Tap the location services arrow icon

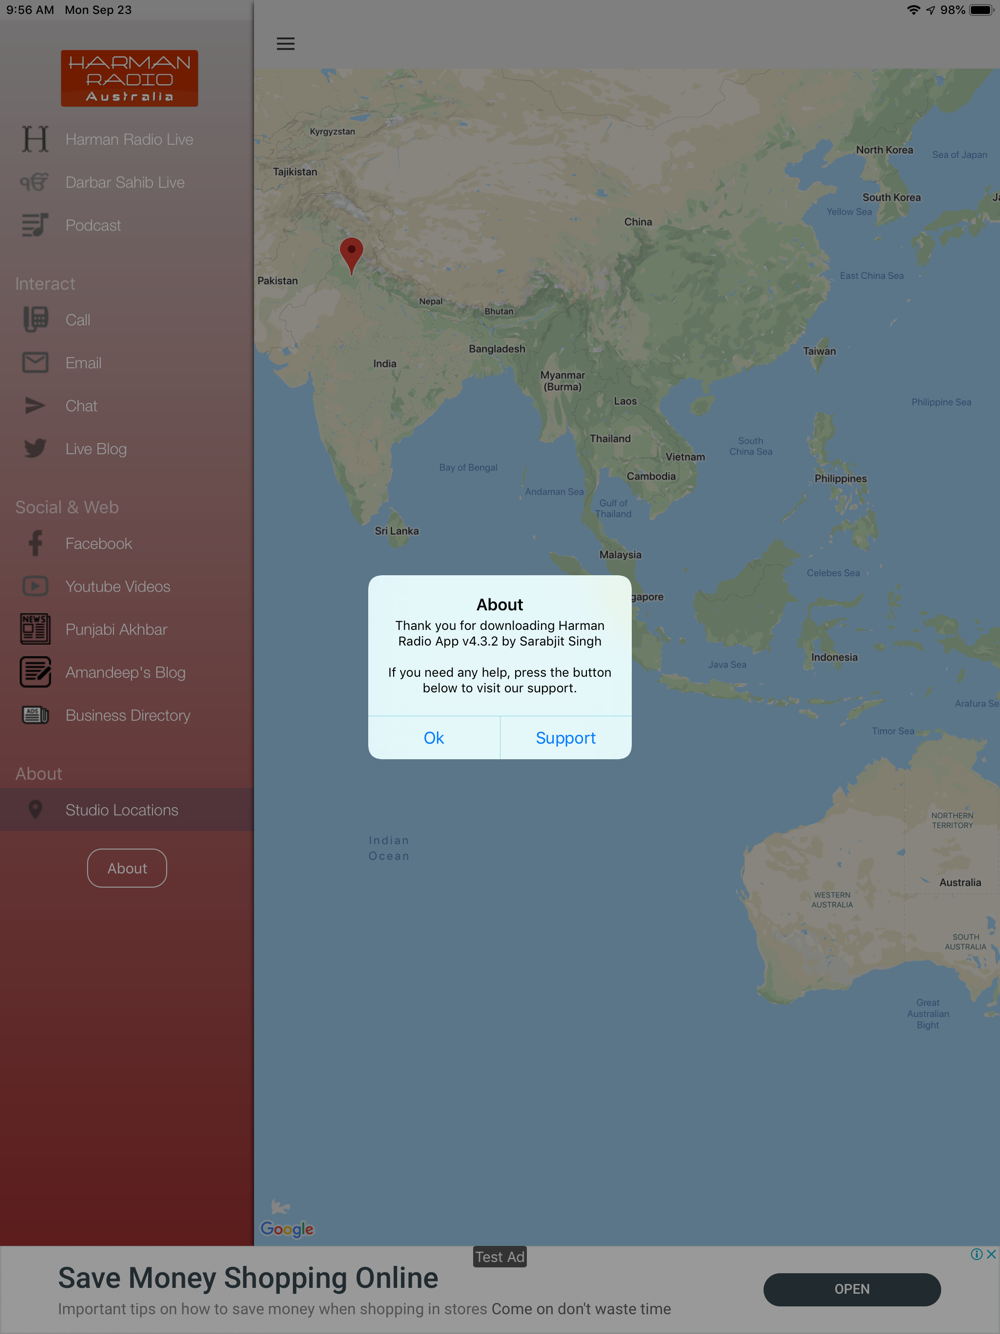point(930,10)
